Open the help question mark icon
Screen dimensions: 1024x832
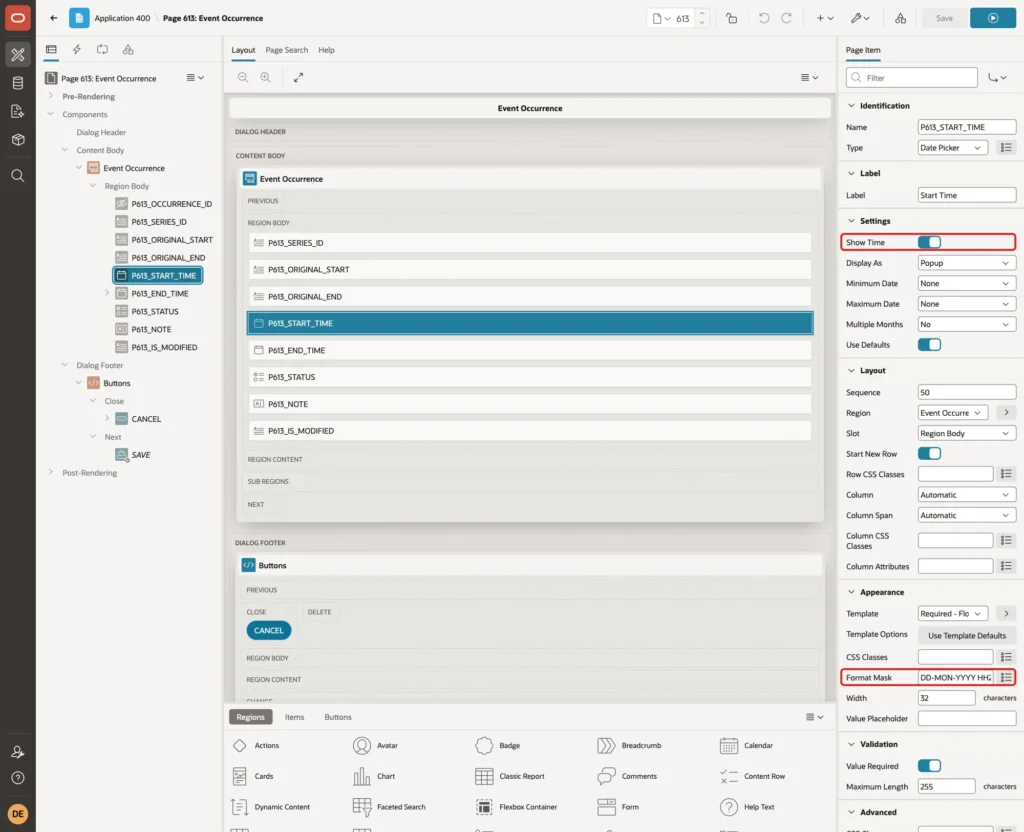click(18, 778)
